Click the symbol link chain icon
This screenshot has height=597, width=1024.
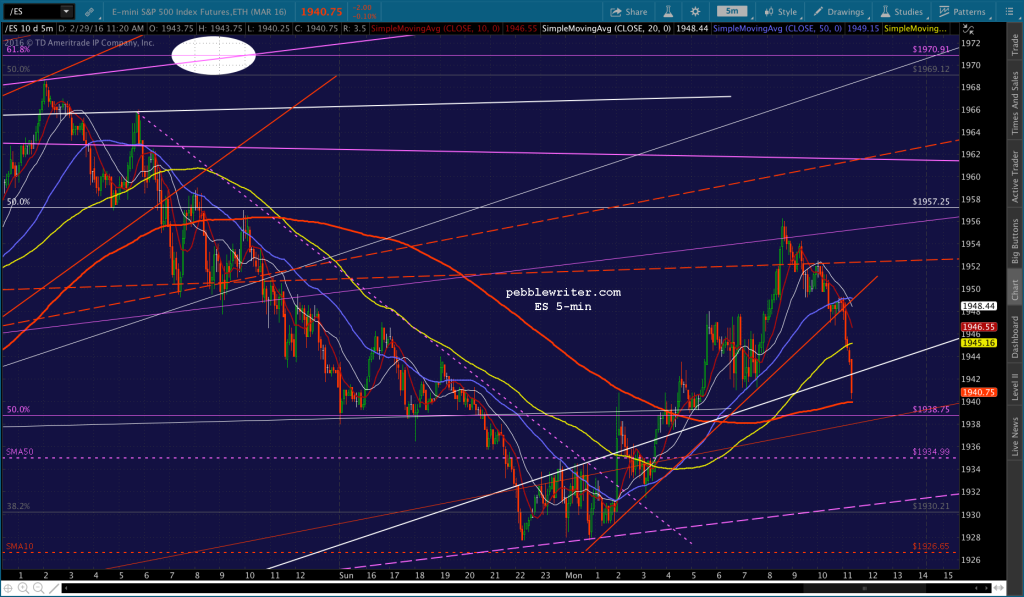[x=89, y=11]
